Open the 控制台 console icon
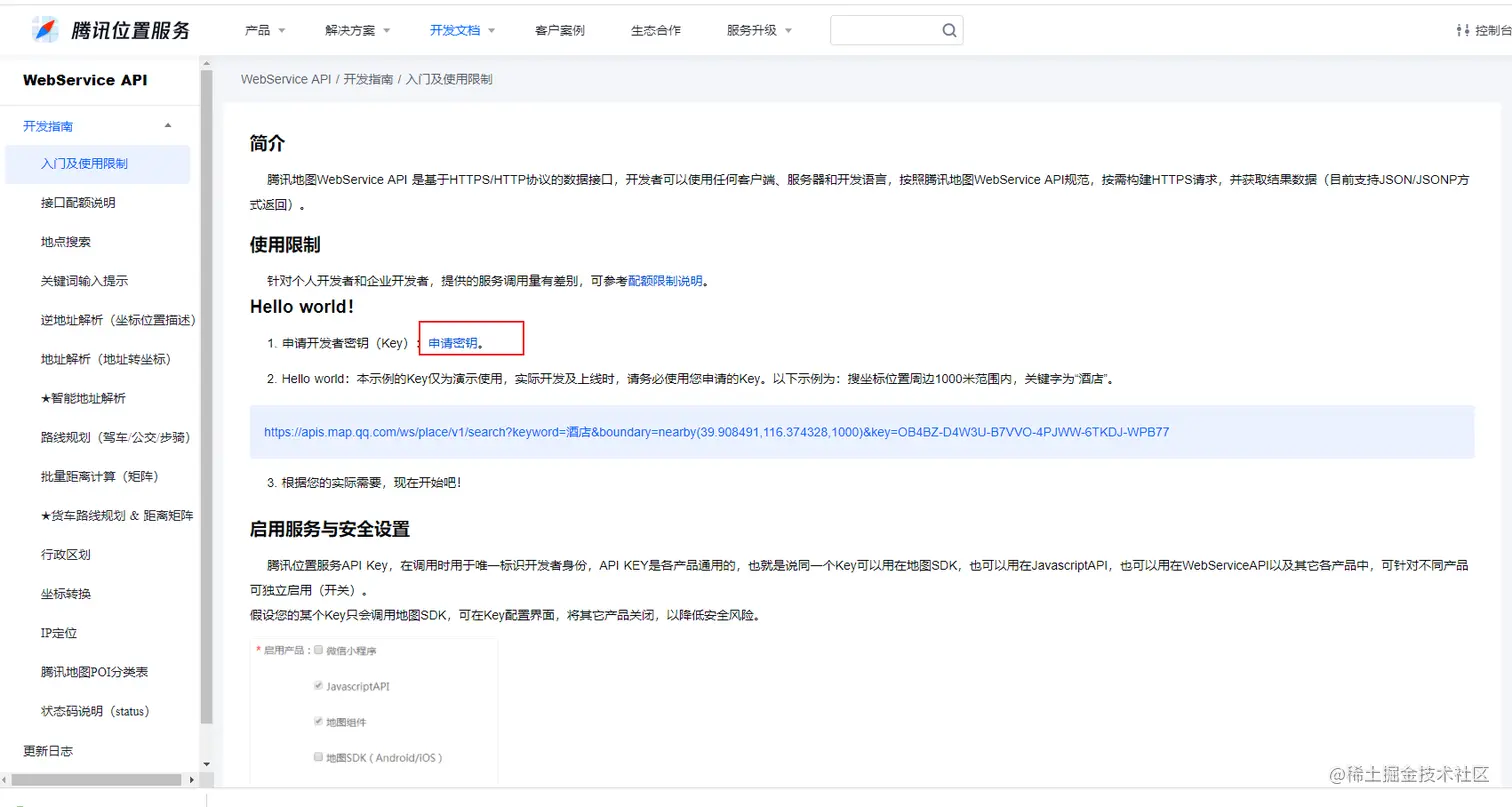1512x807 pixels. [1463, 30]
